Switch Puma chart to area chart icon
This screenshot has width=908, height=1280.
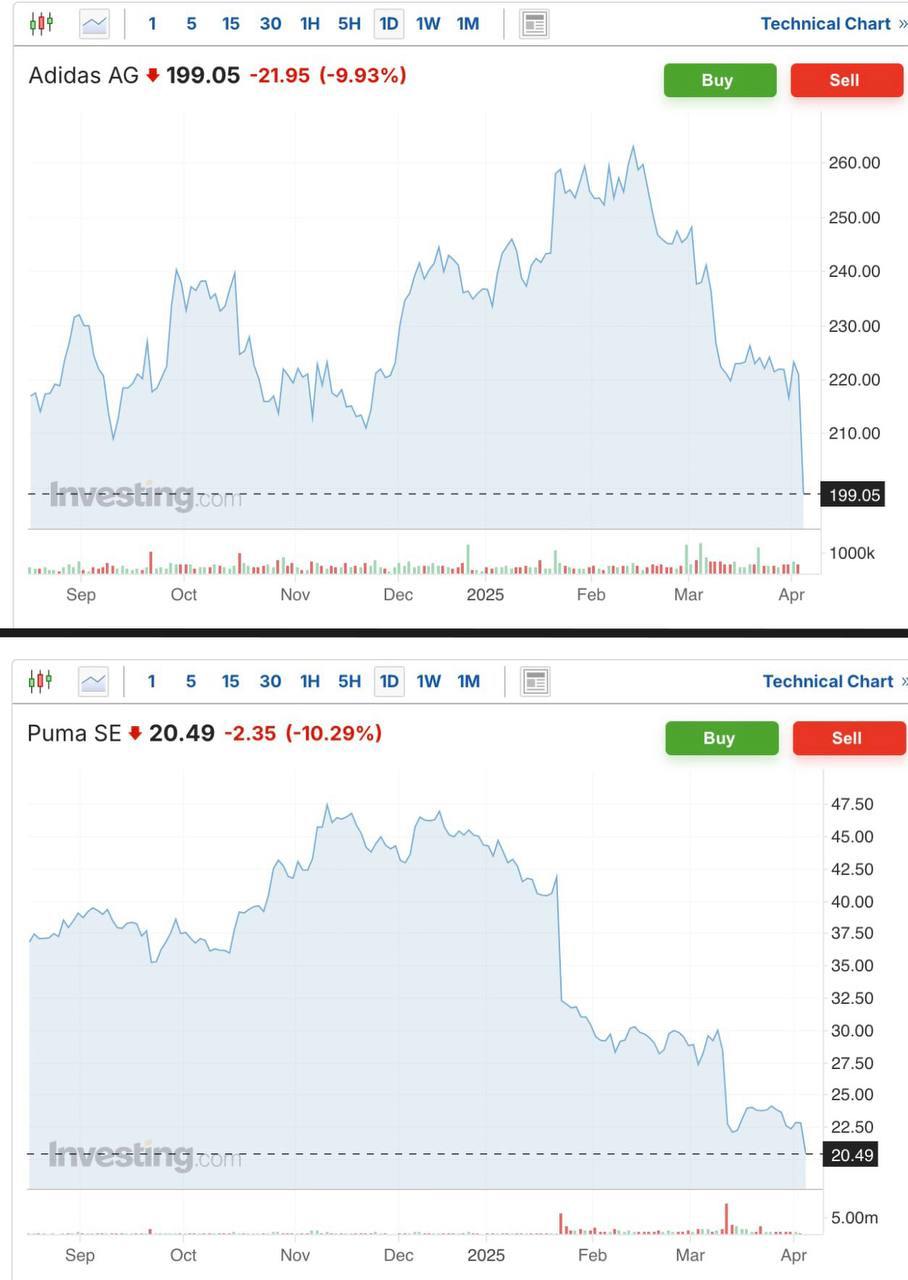pyautogui.click(x=94, y=681)
